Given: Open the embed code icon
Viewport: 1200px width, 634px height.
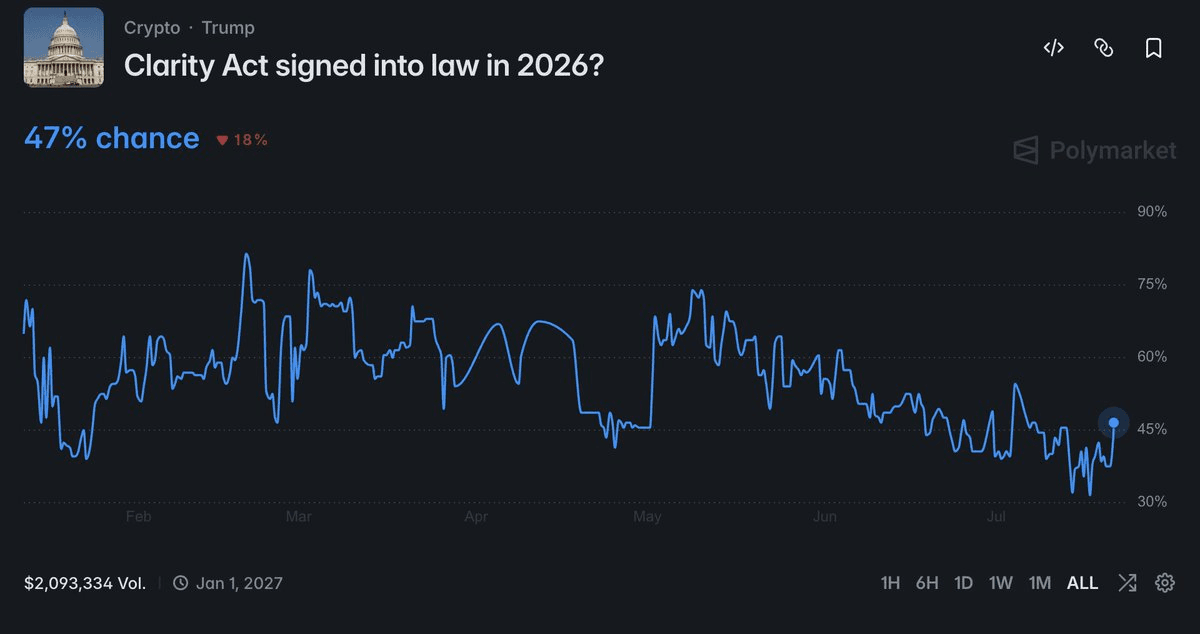Looking at the screenshot, I should click(1053, 48).
